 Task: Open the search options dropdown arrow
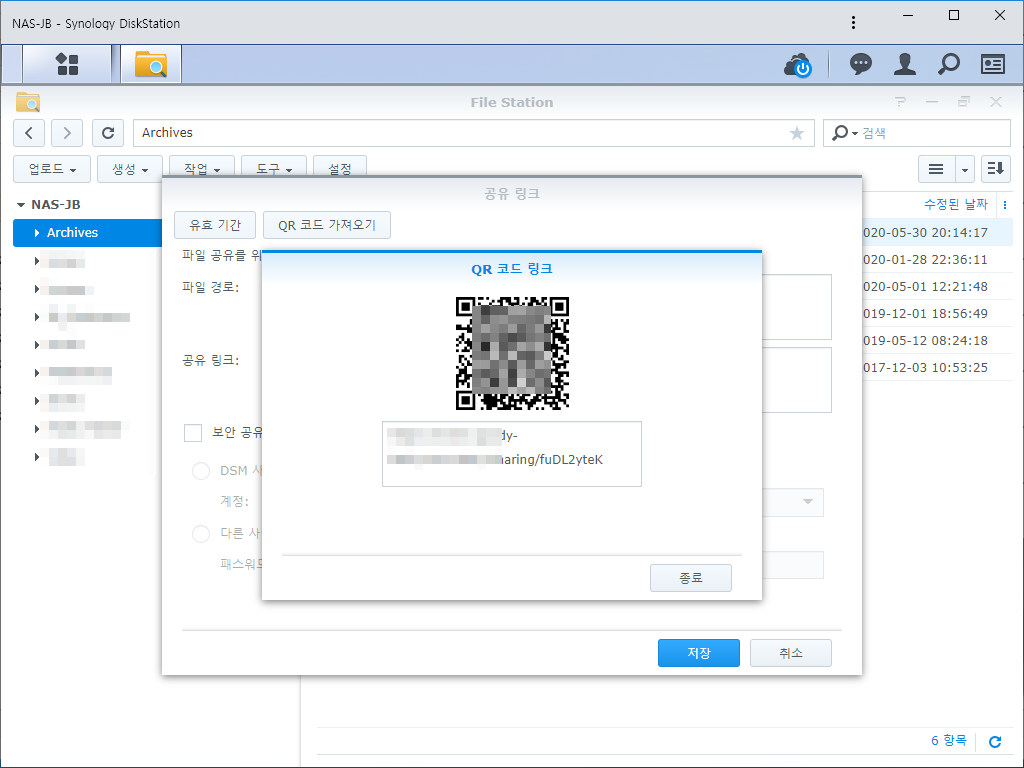(855, 133)
